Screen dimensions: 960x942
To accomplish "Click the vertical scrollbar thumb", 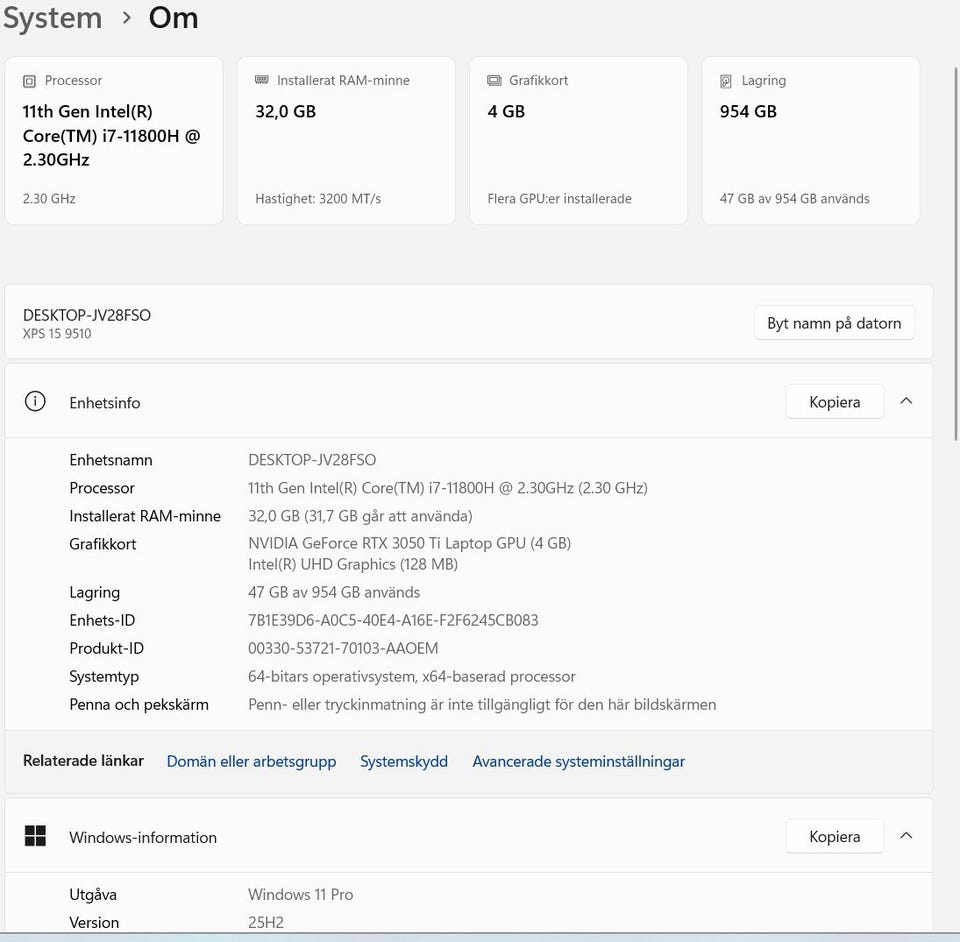I will click(x=956, y=254).
